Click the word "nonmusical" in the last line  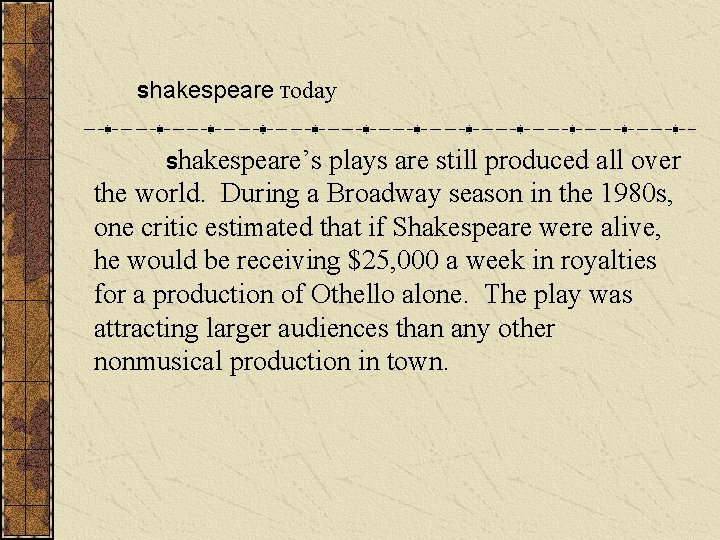pos(158,362)
